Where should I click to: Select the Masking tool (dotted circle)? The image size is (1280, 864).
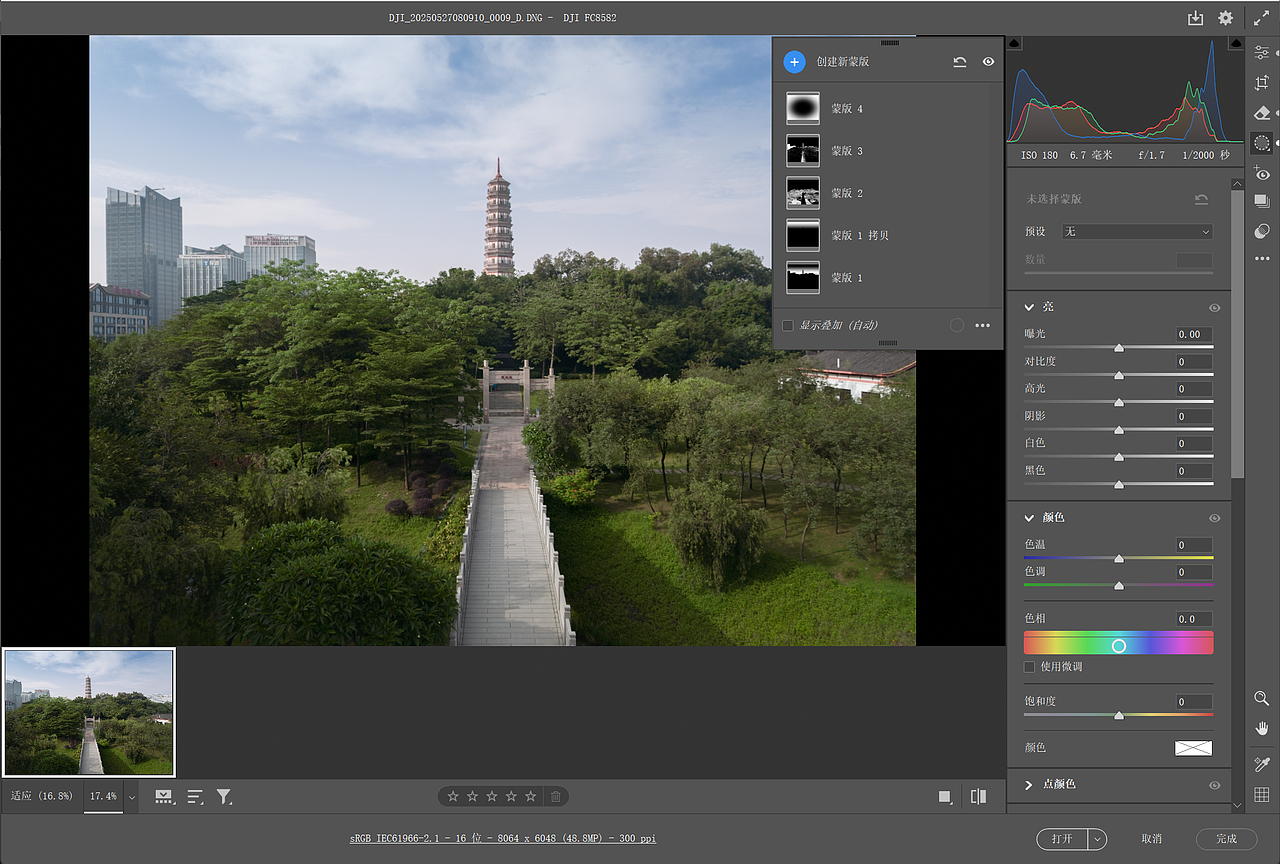point(1262,143)
